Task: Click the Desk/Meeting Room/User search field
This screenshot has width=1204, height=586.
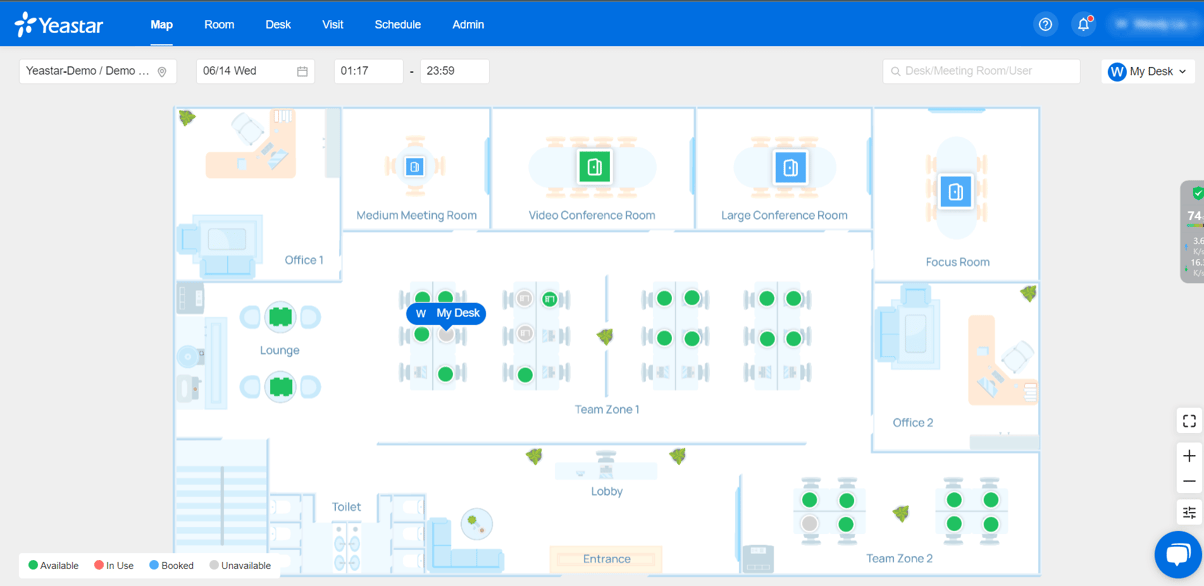Action: coord(981,71)
